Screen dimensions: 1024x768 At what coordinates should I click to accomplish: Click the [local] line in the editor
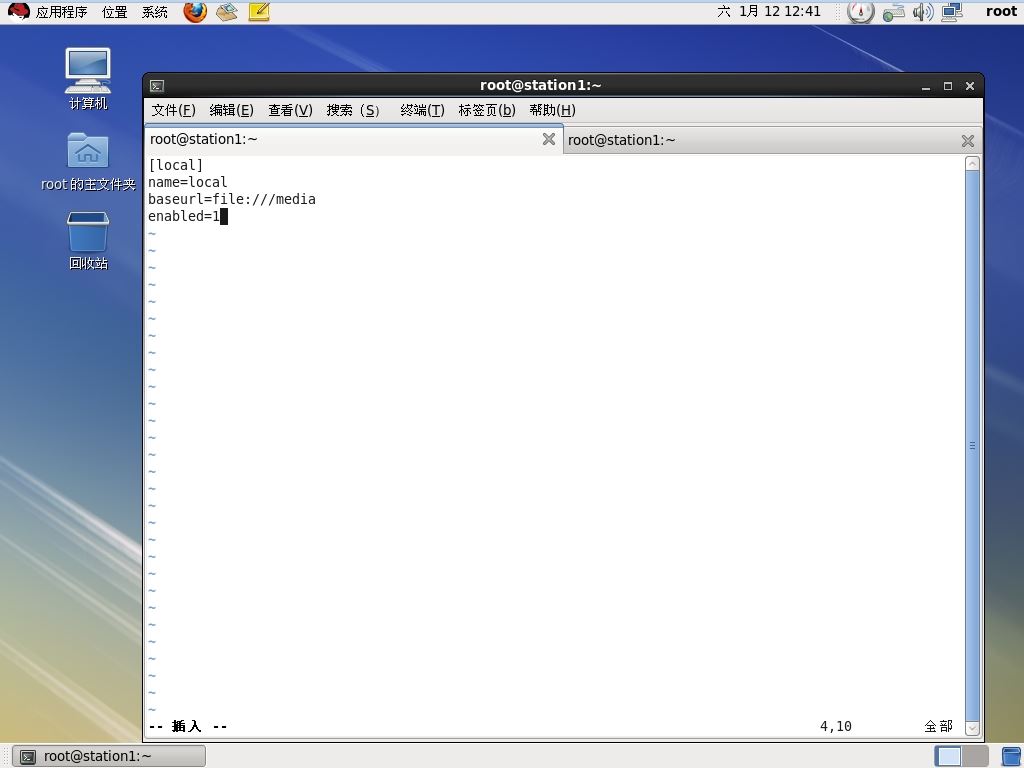click(x=176, y=165)
